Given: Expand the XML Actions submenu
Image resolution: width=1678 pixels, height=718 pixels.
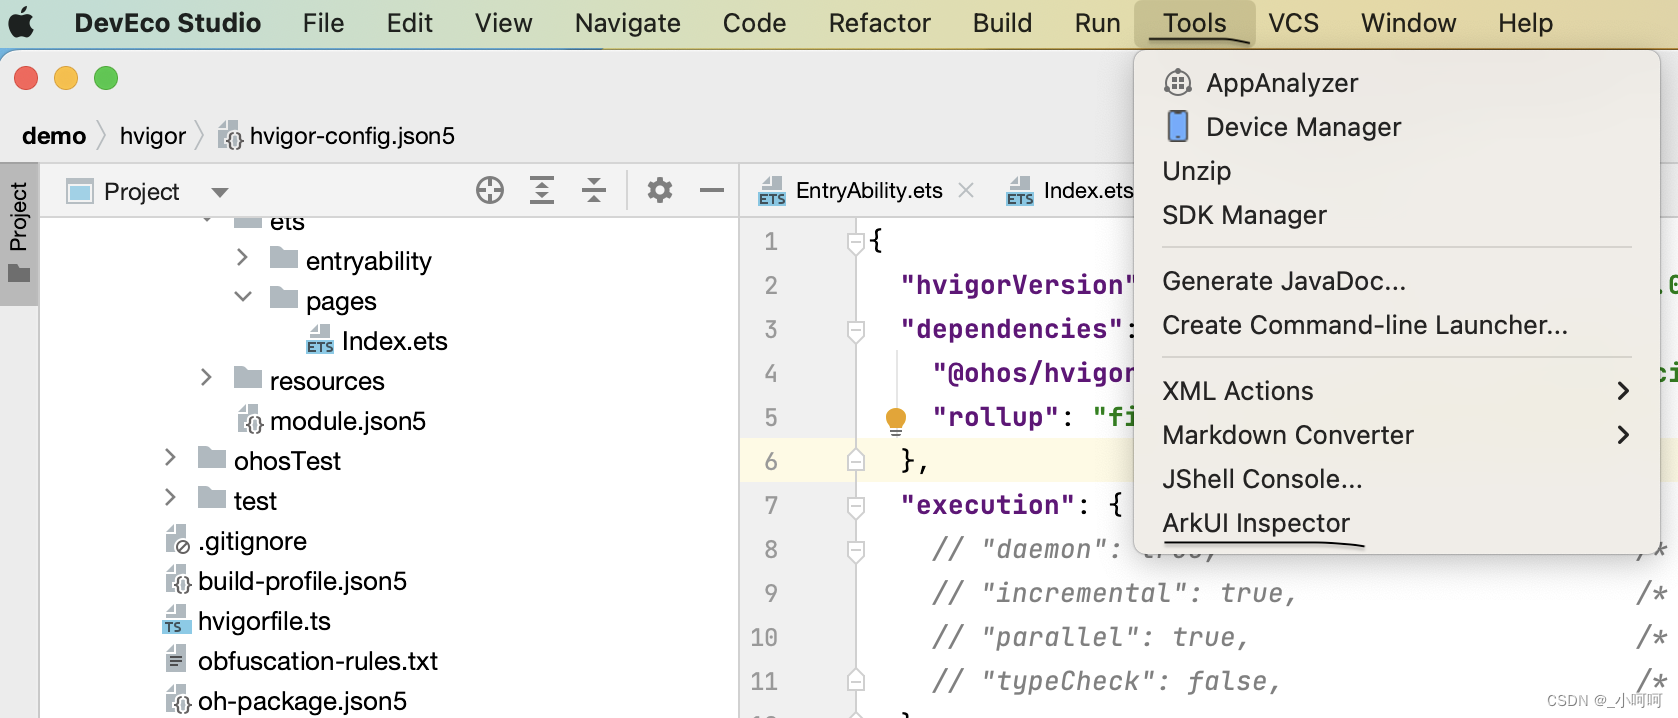Looking at the screenshot, I should (1397, 391).
